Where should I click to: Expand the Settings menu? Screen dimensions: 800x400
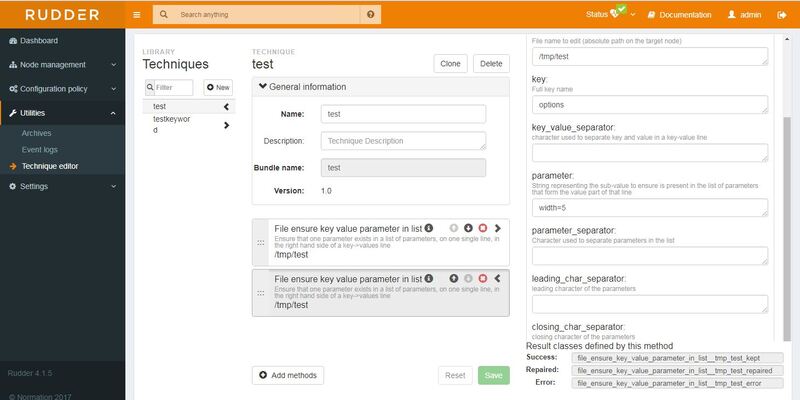point(62,187)
